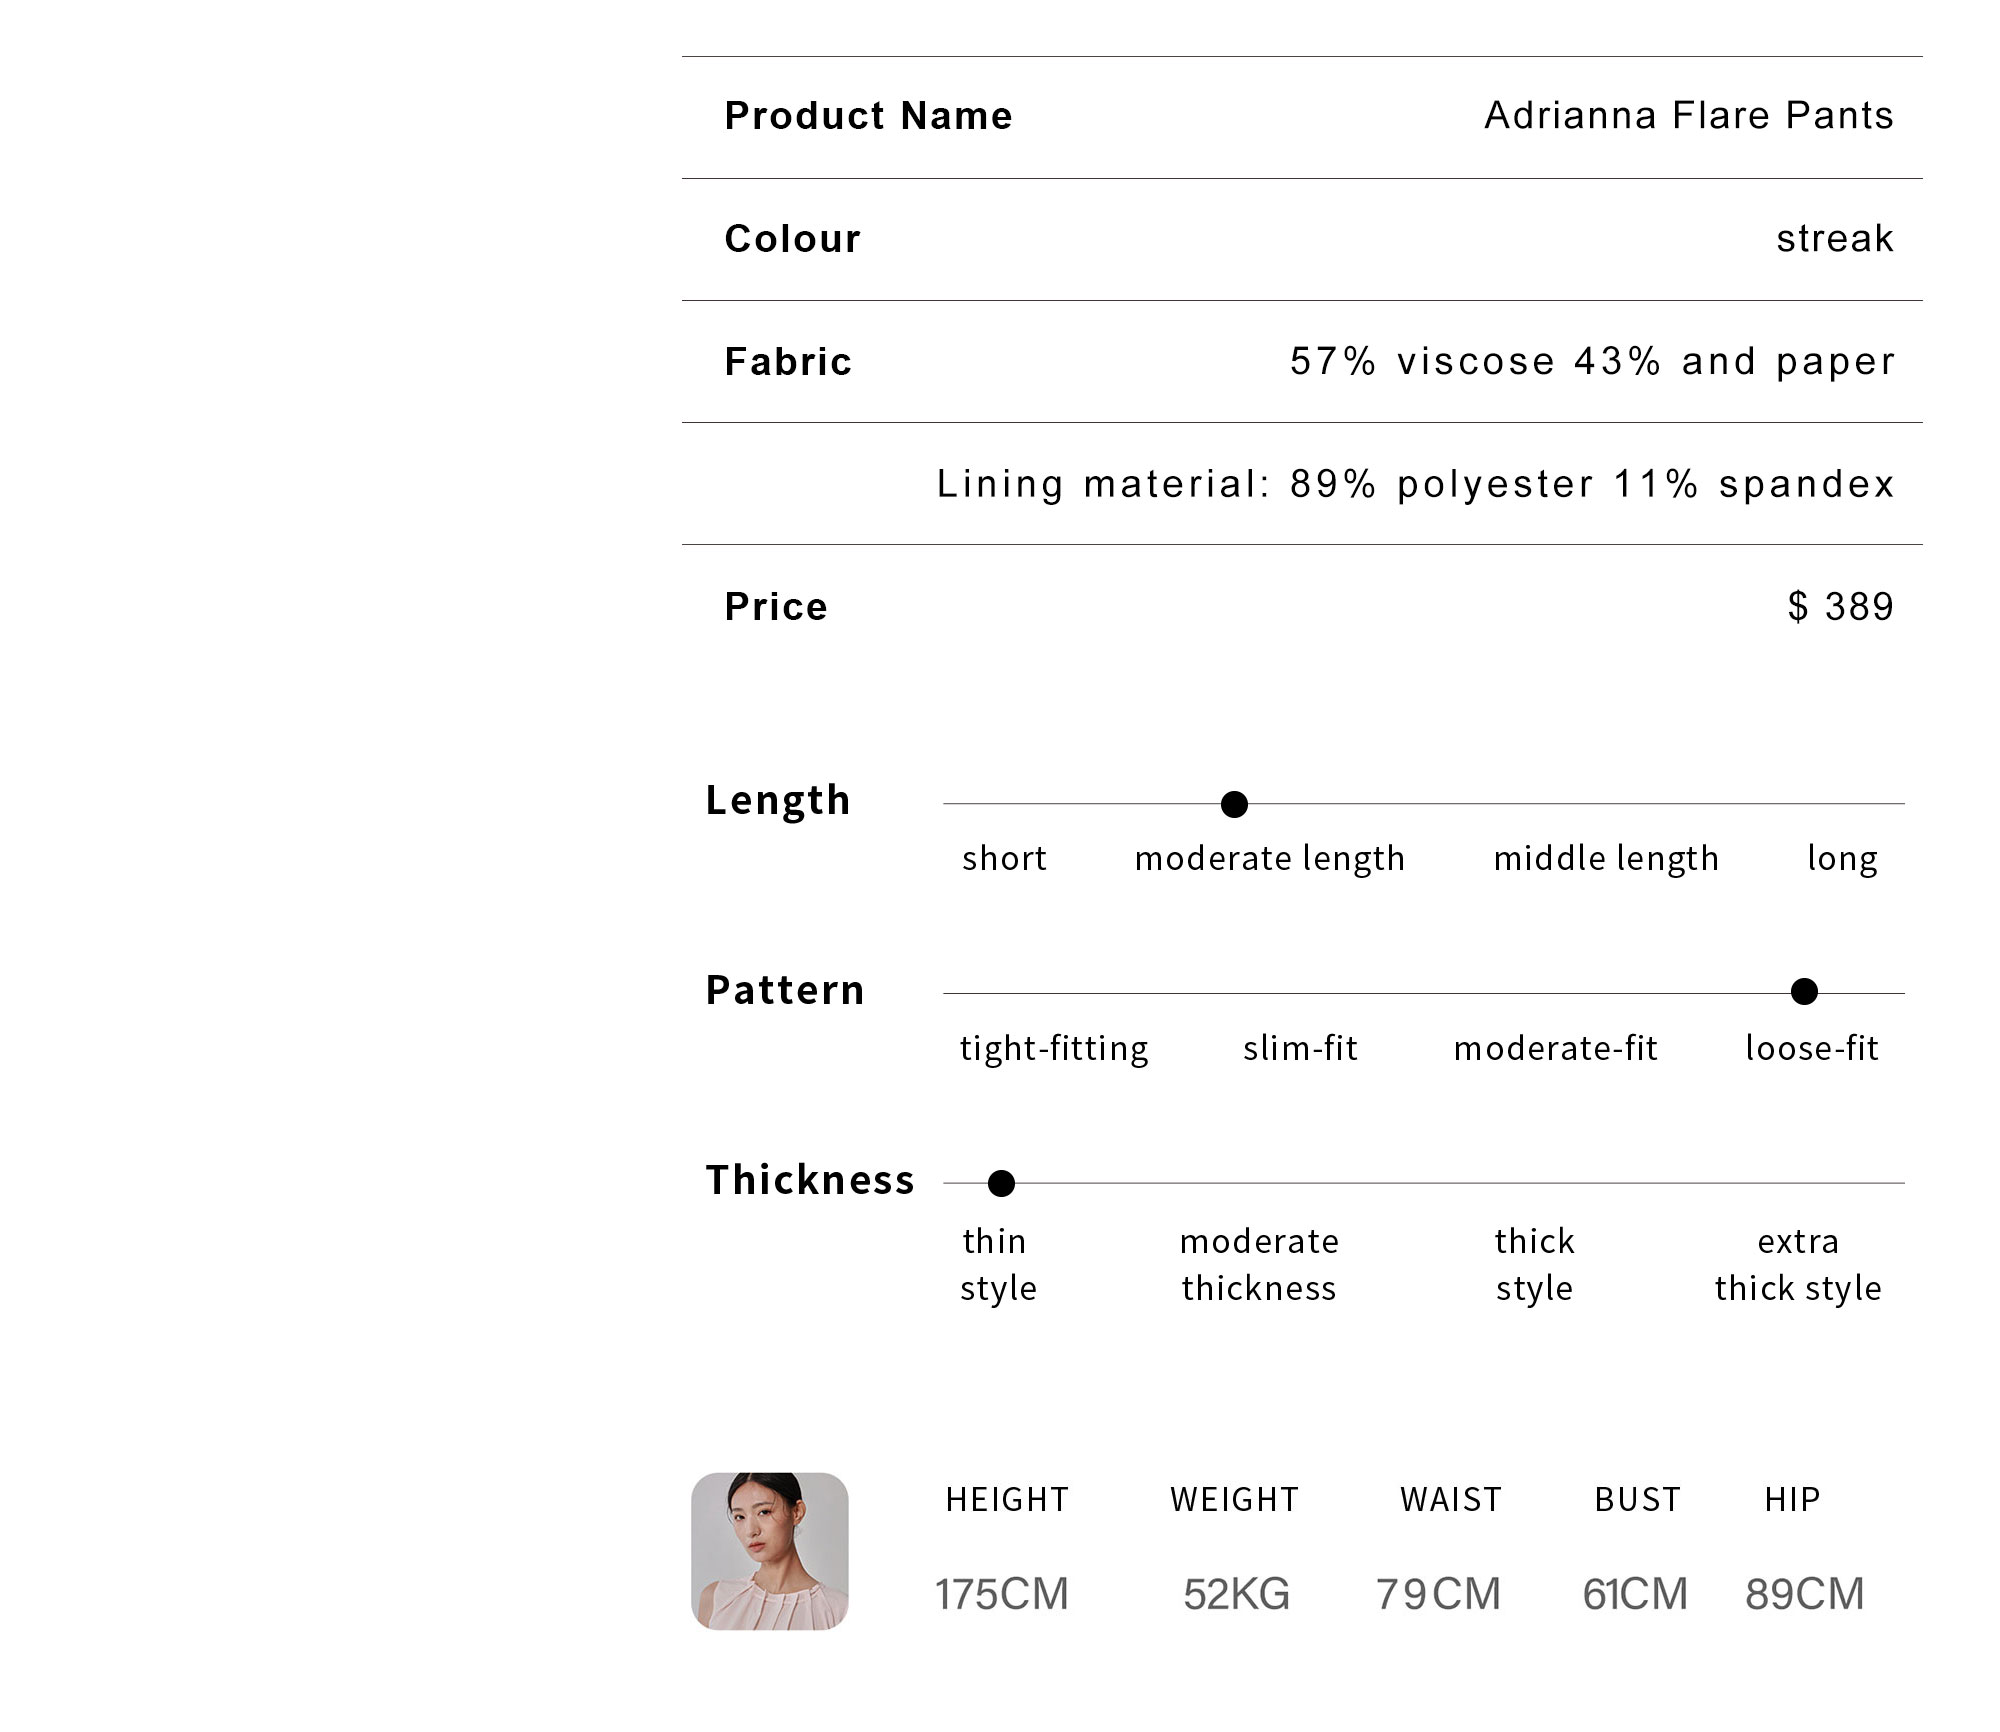Select the 'extra thick style' option
Screen dimensions: 2000x1732
1798,1264
